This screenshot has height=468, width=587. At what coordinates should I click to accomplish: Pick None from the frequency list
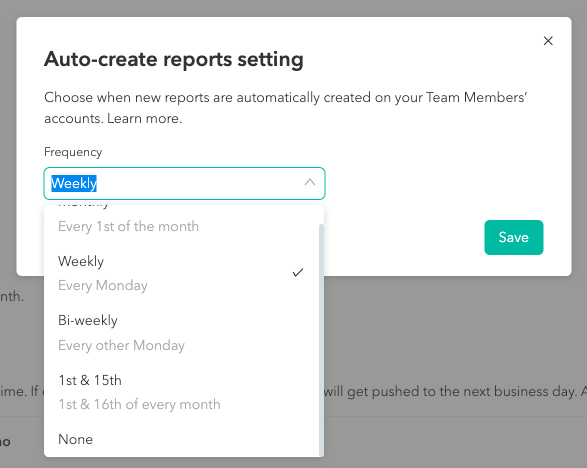coord(184,439)
